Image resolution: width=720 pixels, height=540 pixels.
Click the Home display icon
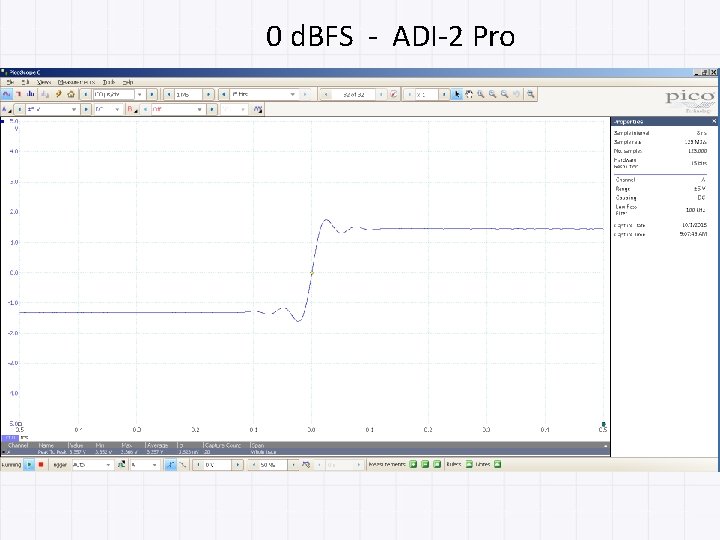pyautogui.click(x=71, y=94)
